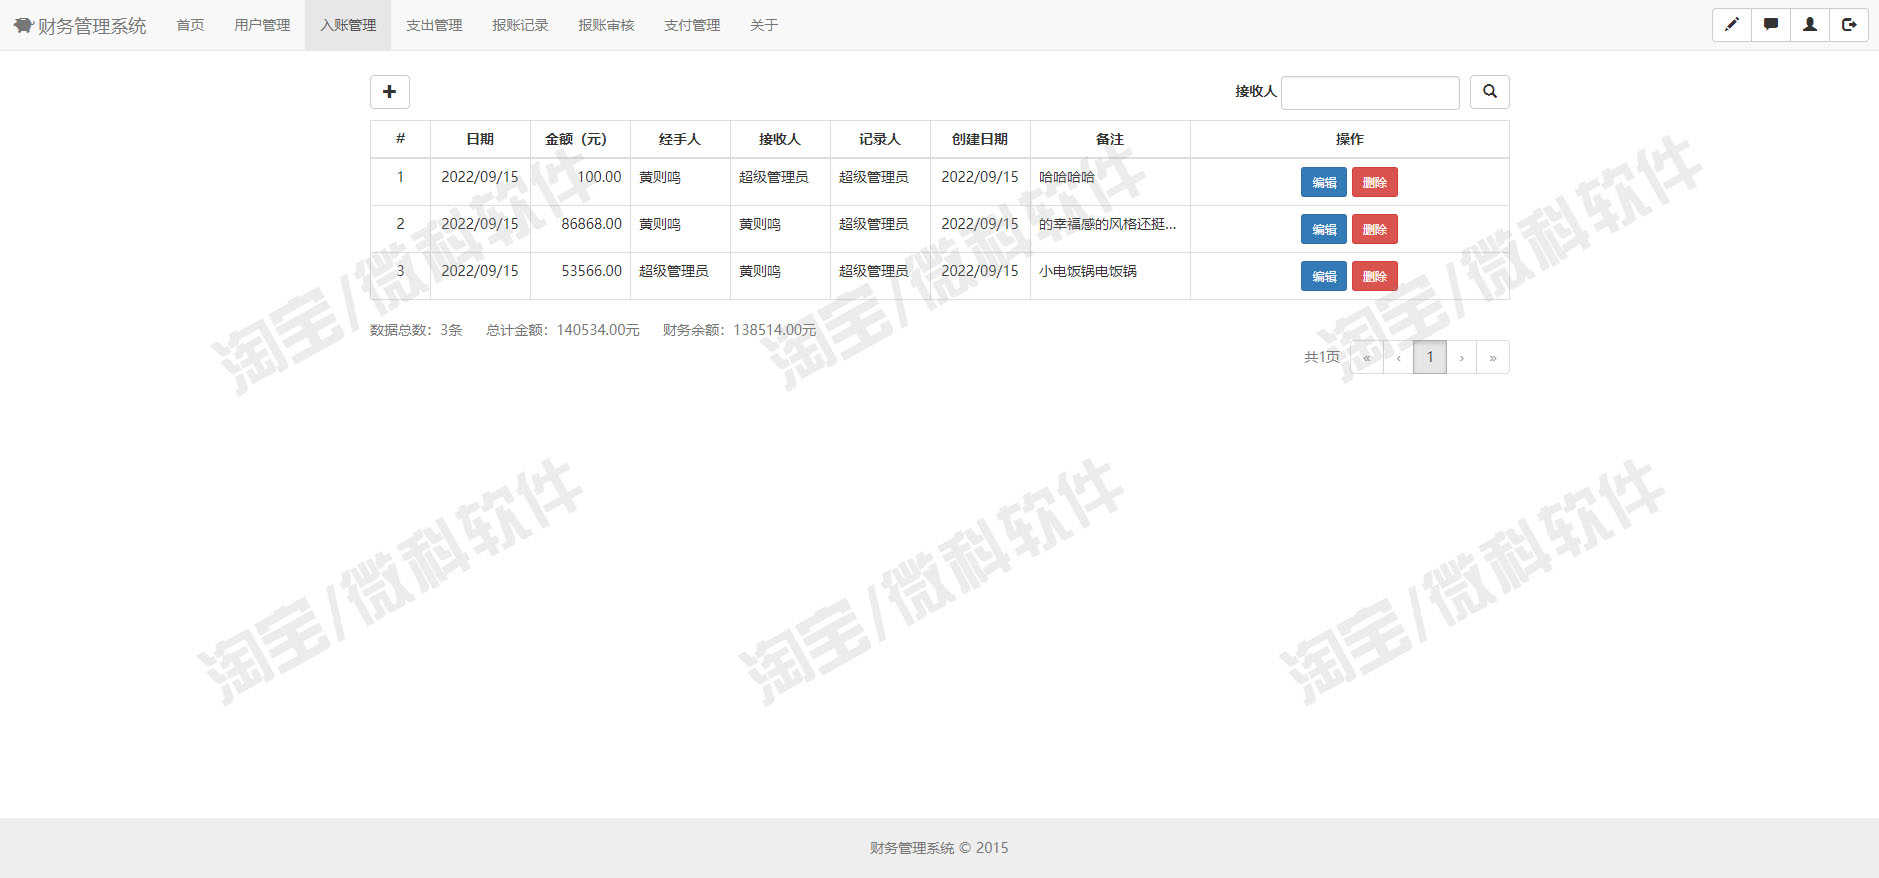The width and height of the screenshot is (1879, 878).
Task: Edit the row with amount 86868.00
Action: [1324, 229]
